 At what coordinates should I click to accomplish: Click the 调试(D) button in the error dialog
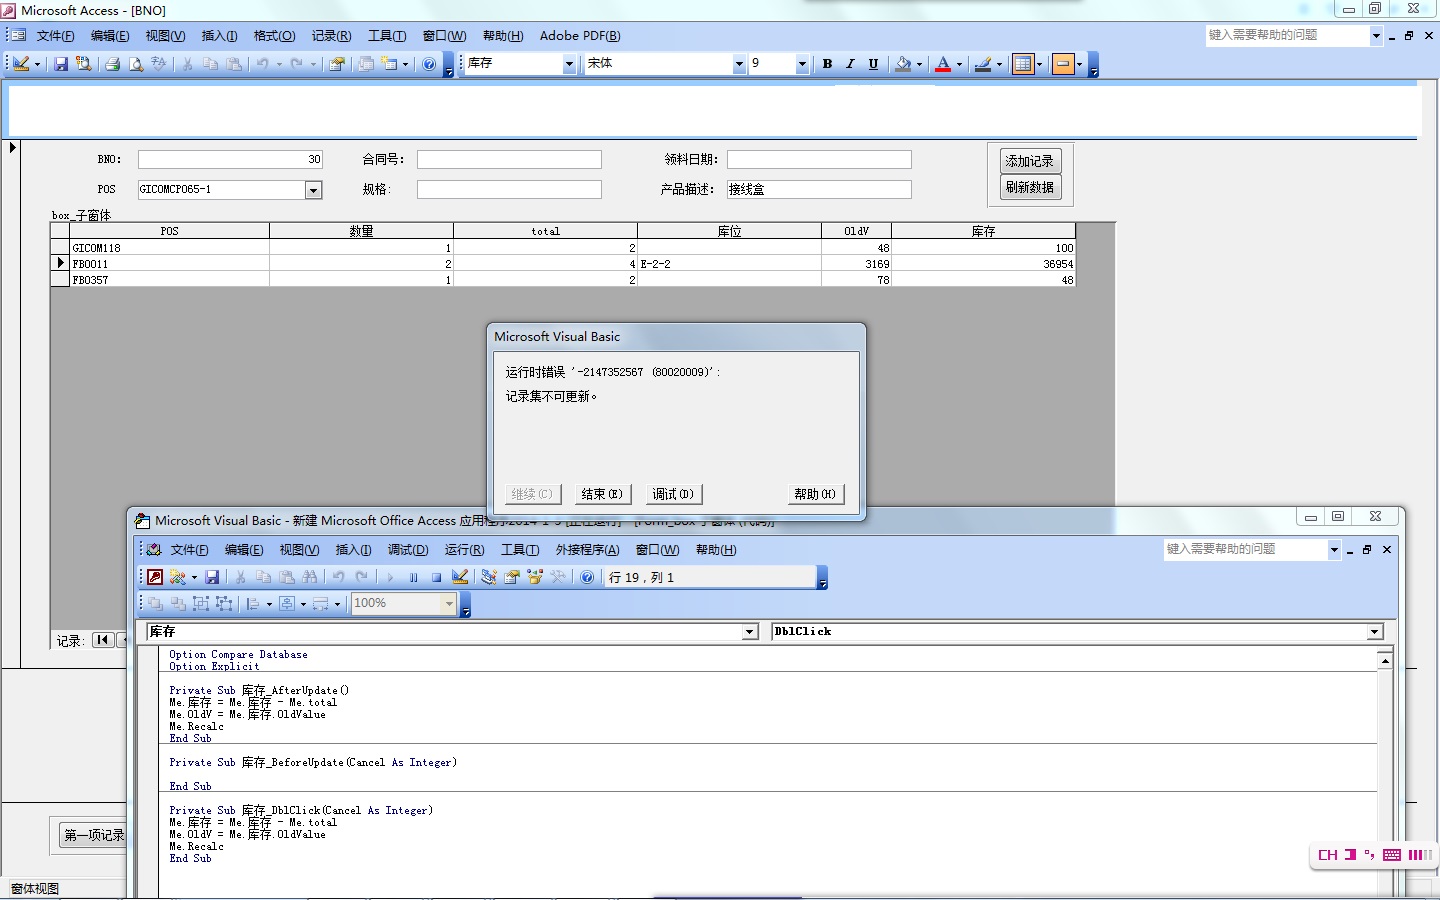click(673, 494)
